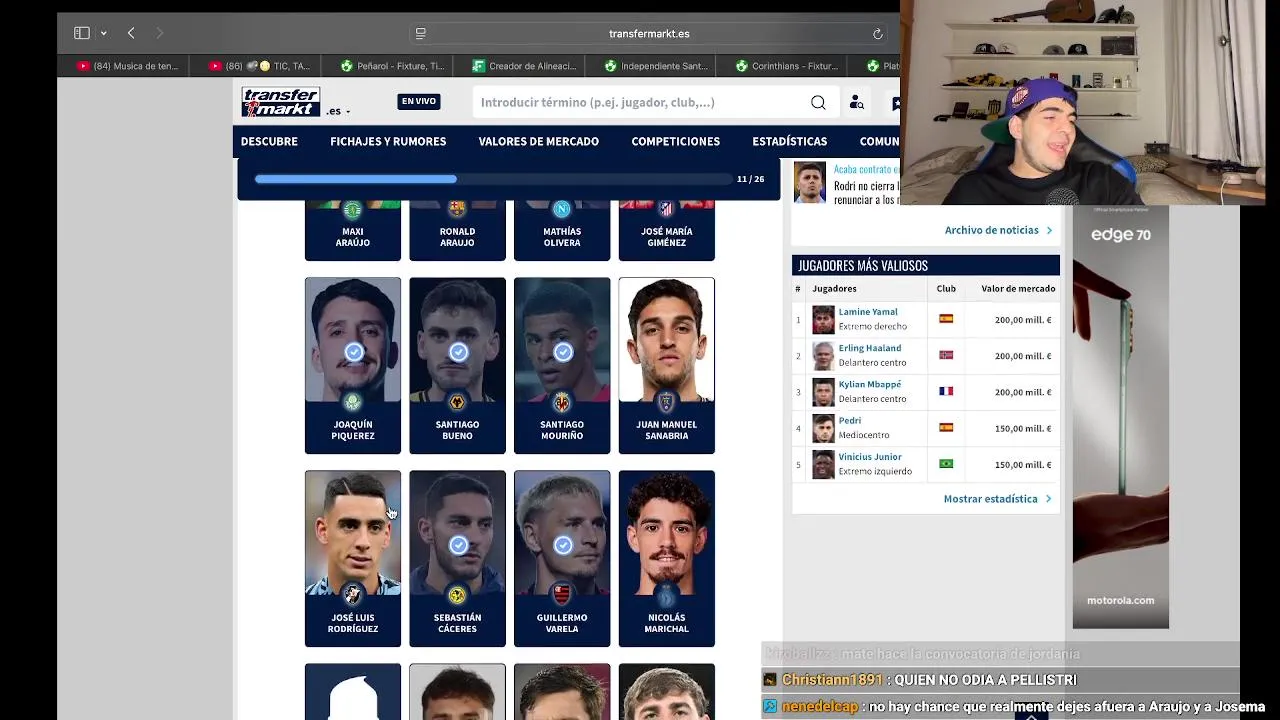Click Santiago Mouriño's Villarreal club badge
Viewport: 1280px width, 720px height.
562,402
